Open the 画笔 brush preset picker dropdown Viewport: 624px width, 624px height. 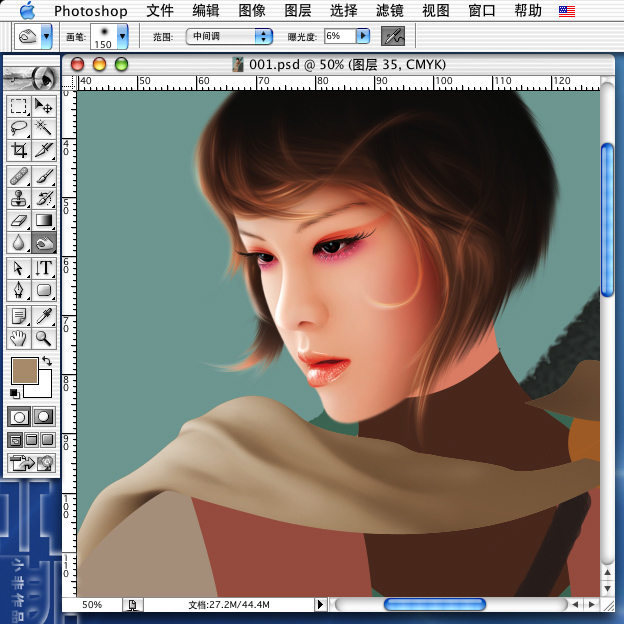click(x=122, y=36)
